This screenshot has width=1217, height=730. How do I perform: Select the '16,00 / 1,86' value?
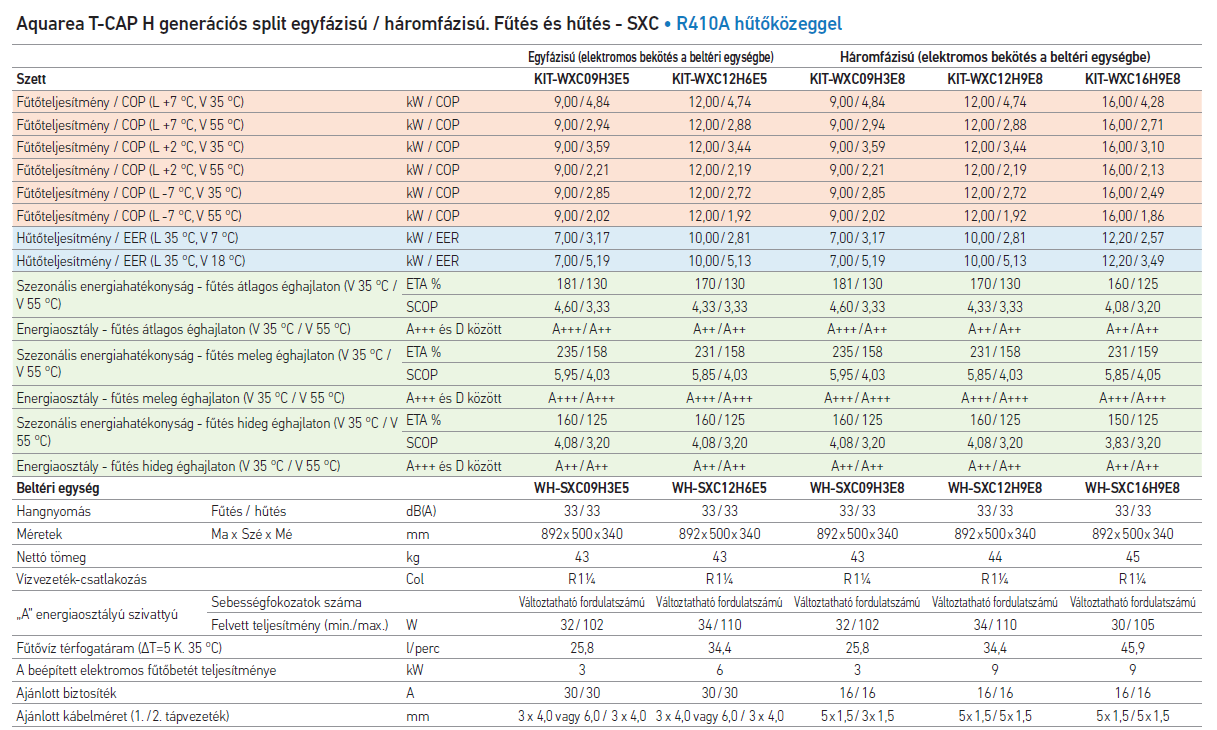pyautogui.click(x=1133, y=215)
